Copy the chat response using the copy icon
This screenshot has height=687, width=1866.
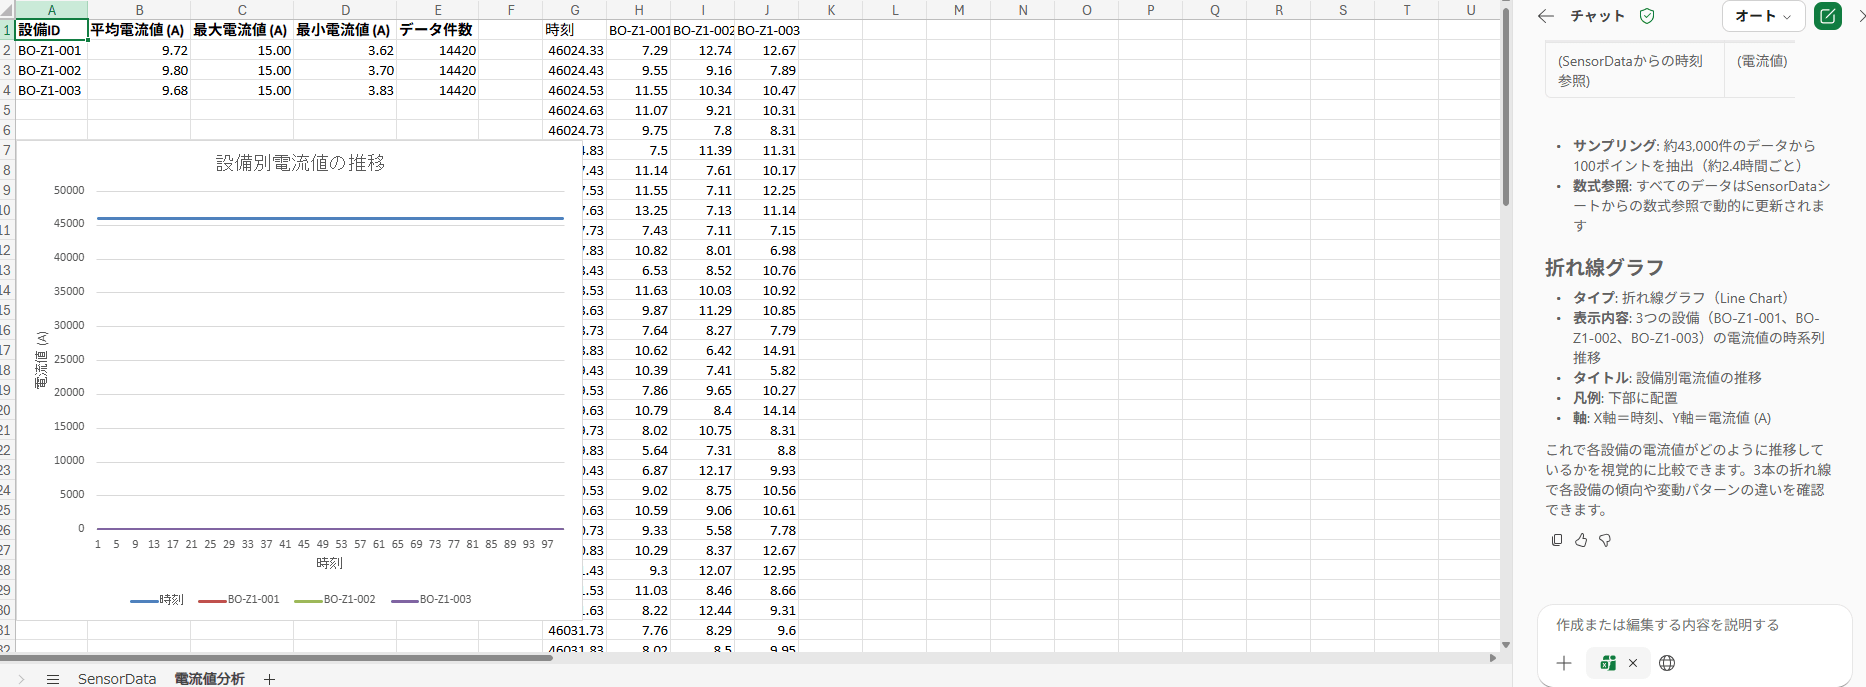click(x=1557, y=540)
